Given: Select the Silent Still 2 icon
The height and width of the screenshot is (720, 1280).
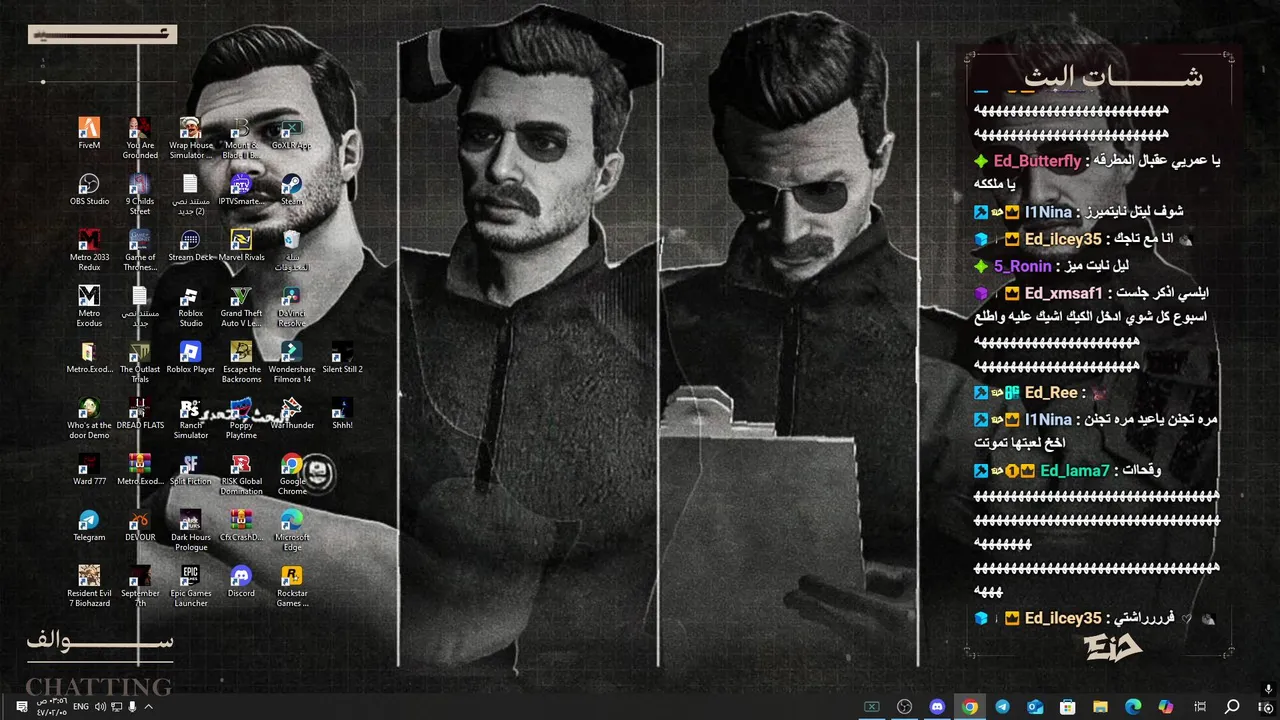Looking at the screenshot, I should (342, 358).
